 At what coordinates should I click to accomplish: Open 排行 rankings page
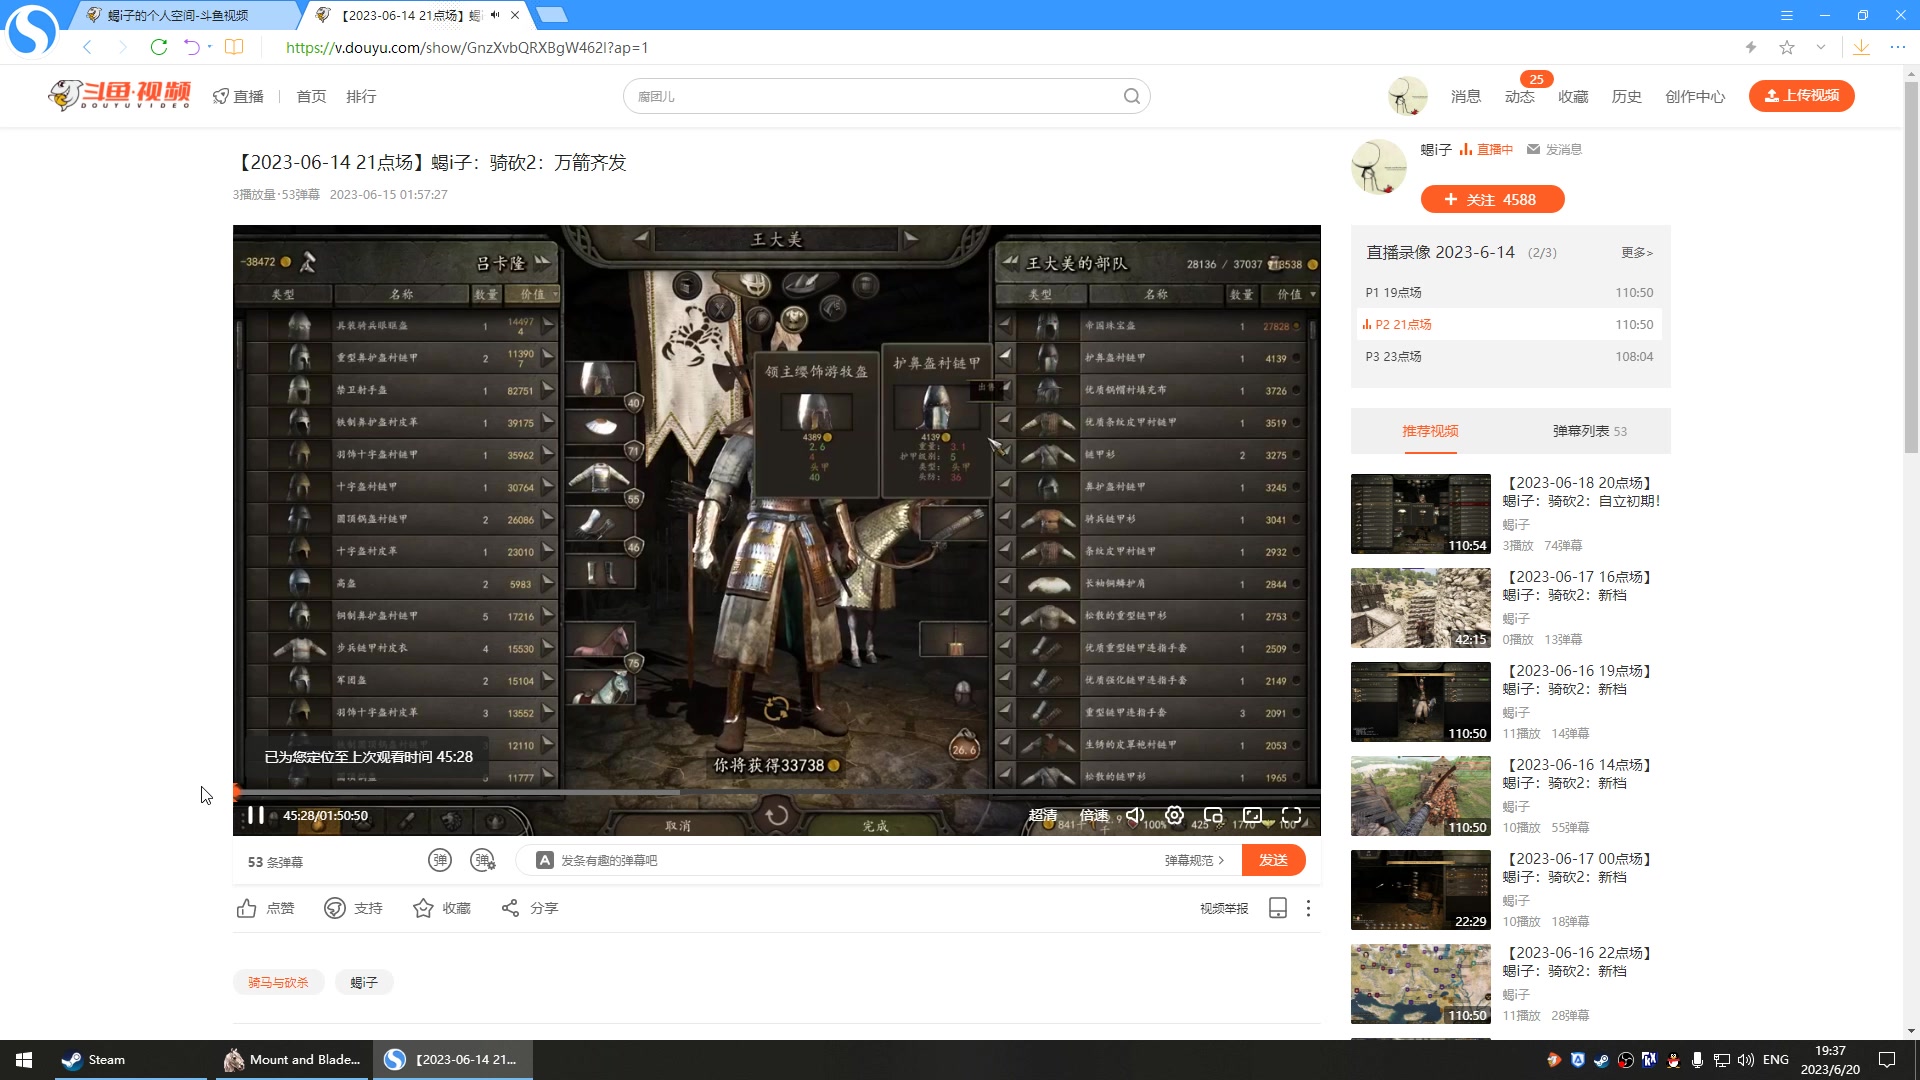click(361, 96)
